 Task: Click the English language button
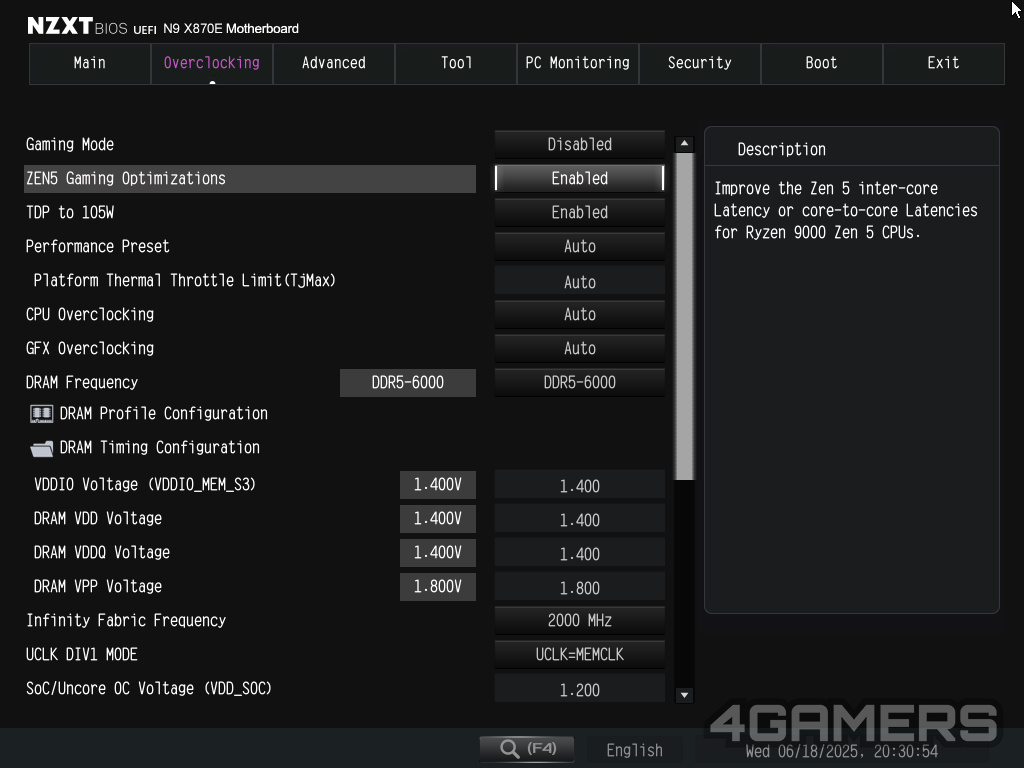pyautogui.click(x=634, y=750)
